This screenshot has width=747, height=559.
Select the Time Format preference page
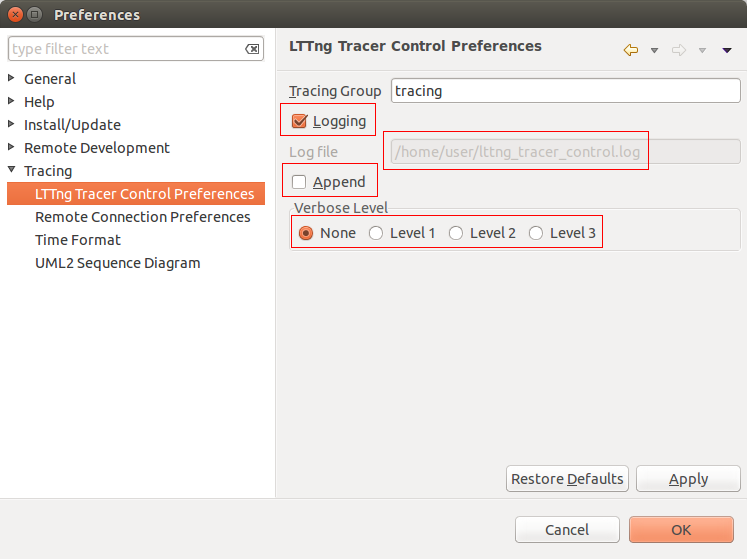tap(78, 240)
